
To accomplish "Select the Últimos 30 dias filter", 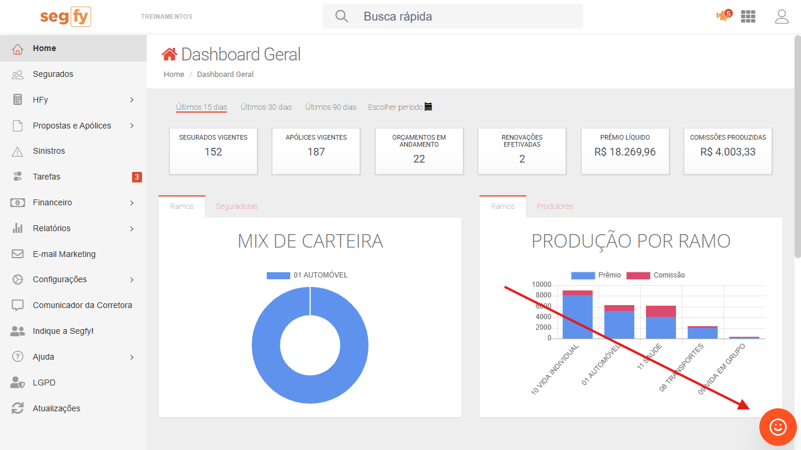I will [266, 107].
